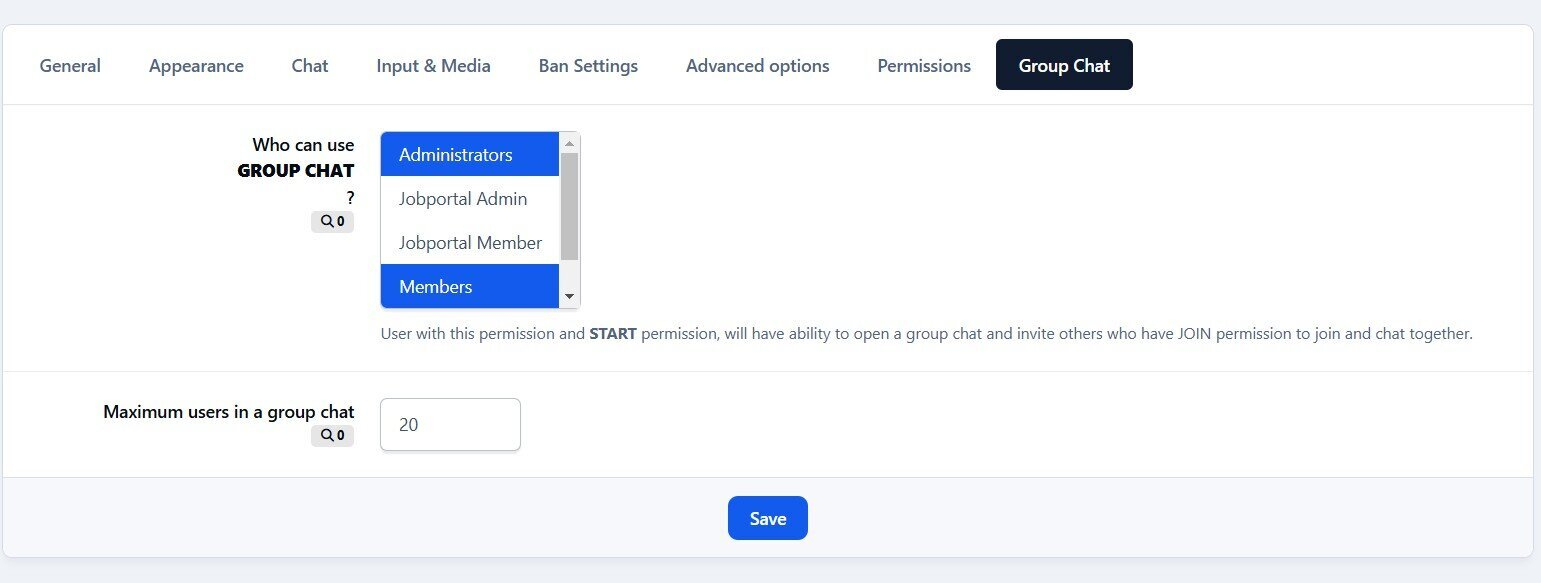Image resolution: width=1541 pixels, height=583 pixels.
Task: Select Administrators in the roles list
Action: [x=469, y=155]
